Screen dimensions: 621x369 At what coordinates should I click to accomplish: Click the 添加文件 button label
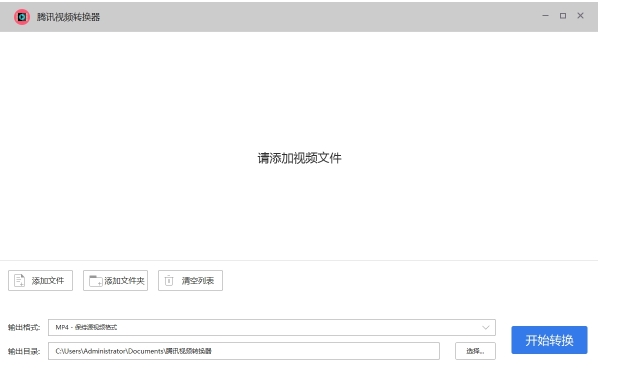pyautogui.click(x=48, y=281)
